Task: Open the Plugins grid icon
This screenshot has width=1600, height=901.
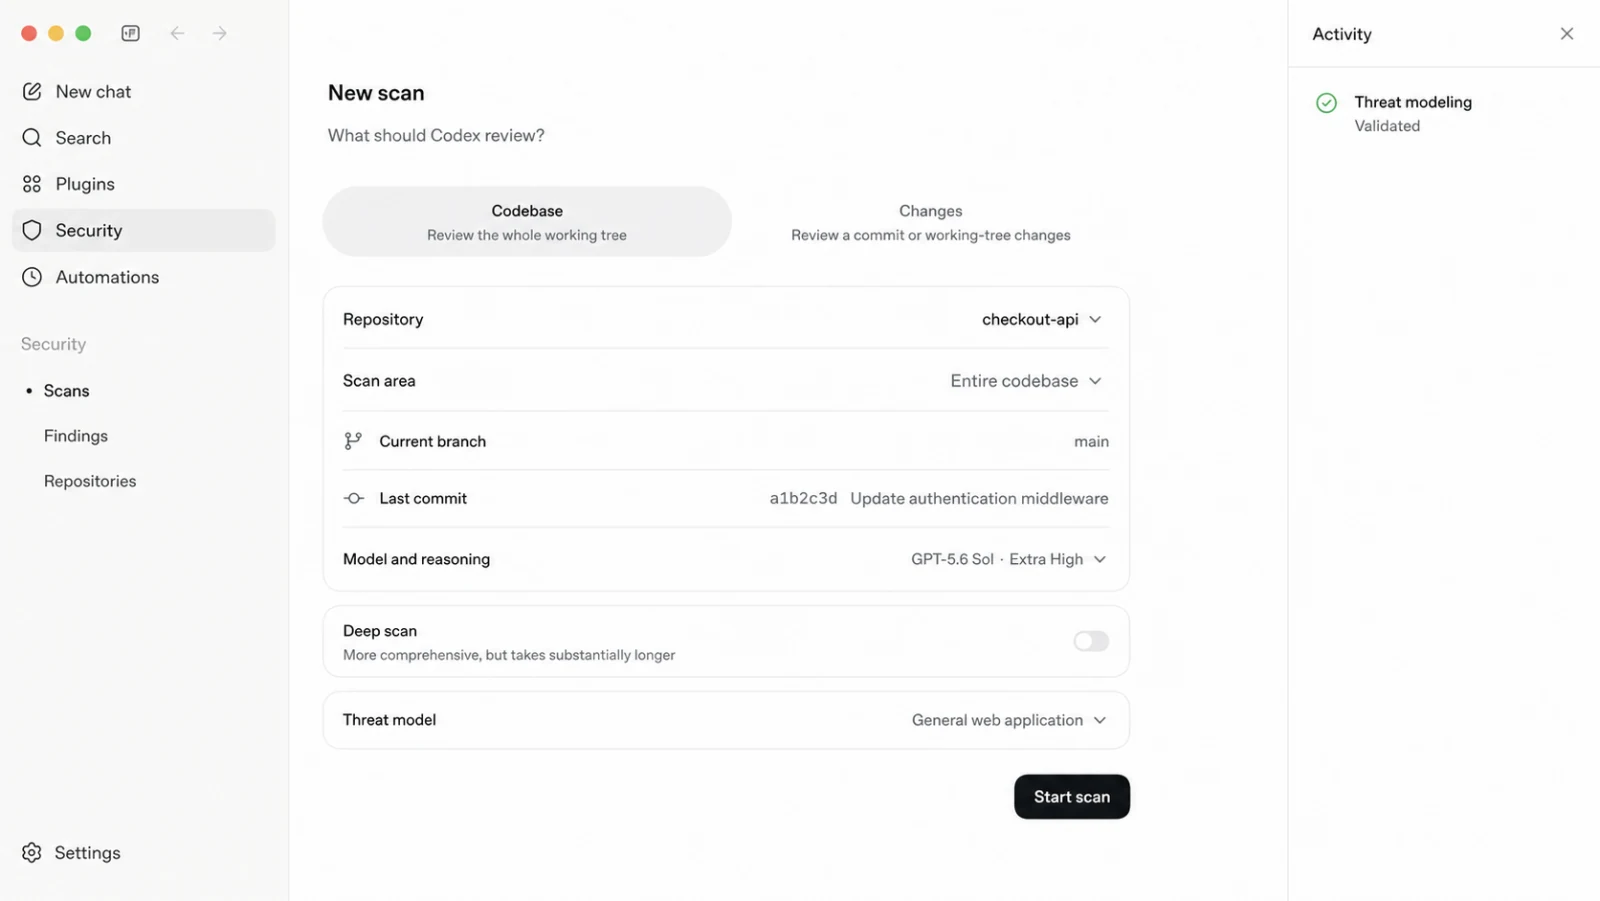Action: point(32,184)
